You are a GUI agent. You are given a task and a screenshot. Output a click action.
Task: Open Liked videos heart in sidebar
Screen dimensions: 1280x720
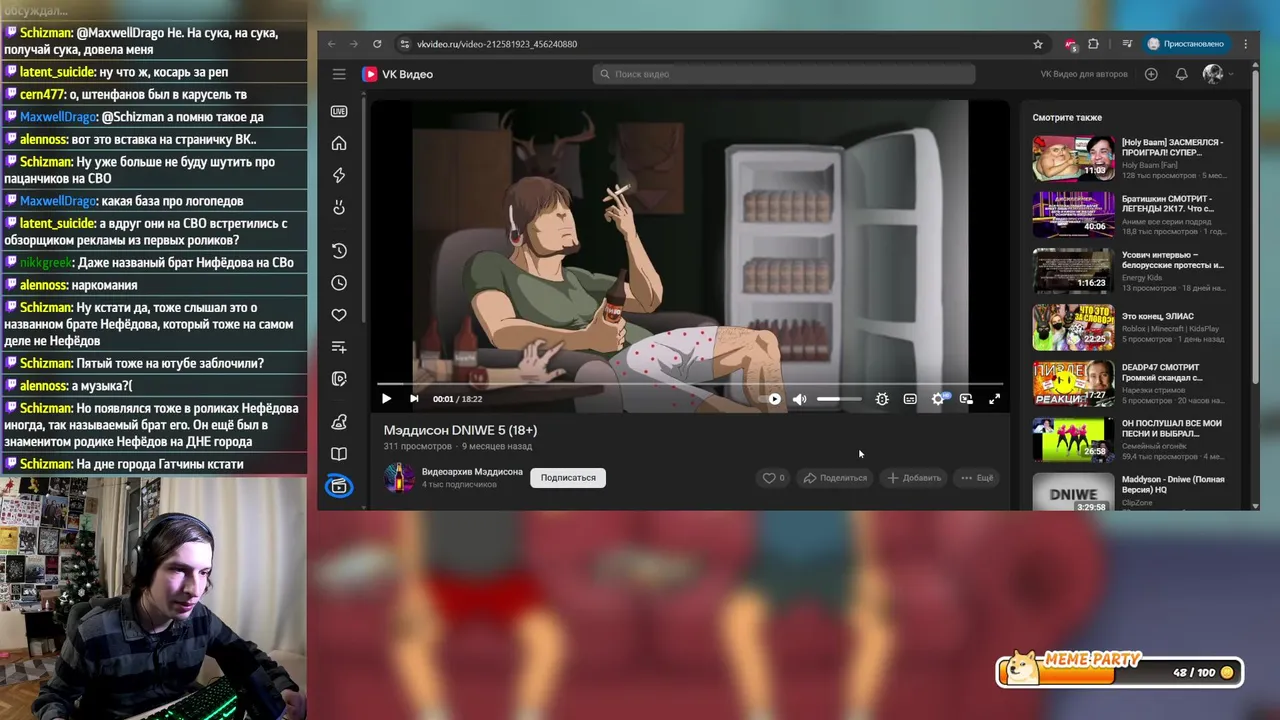tap(339, 315)
